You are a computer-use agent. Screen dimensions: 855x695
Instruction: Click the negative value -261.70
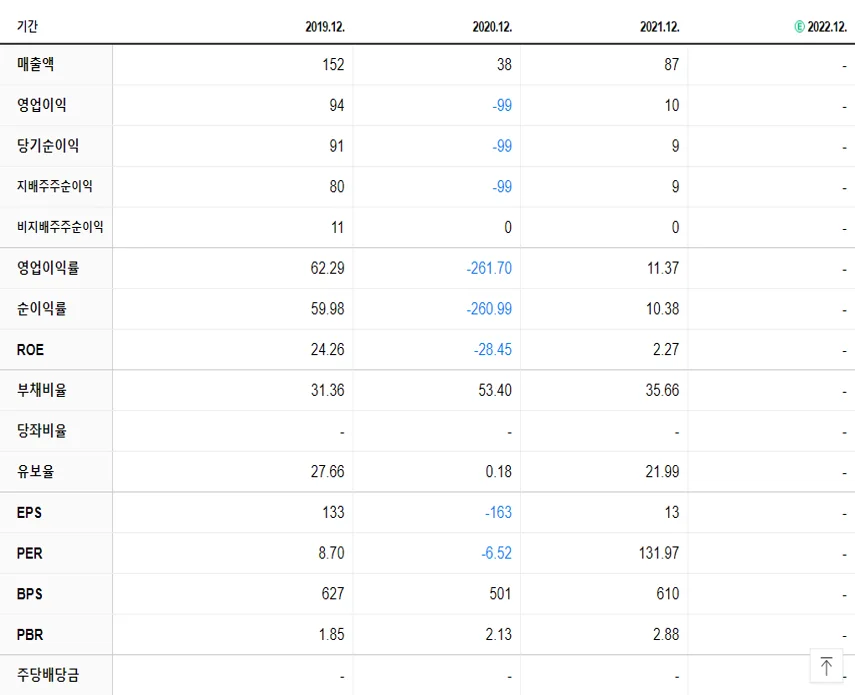[489, 268]
